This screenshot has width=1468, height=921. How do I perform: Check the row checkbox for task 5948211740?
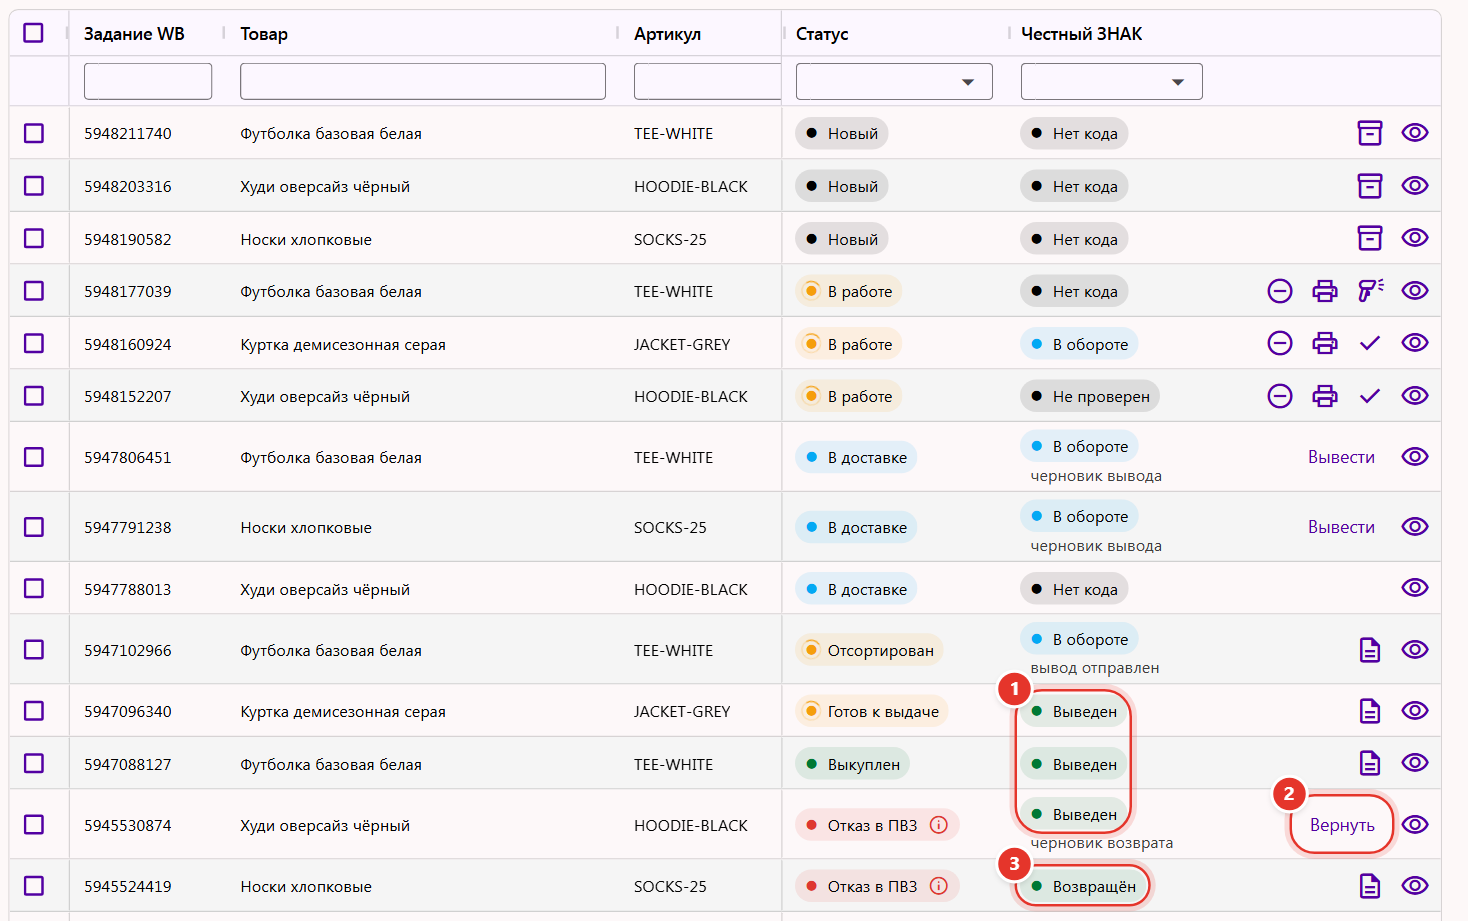click(x=34, y=133)
